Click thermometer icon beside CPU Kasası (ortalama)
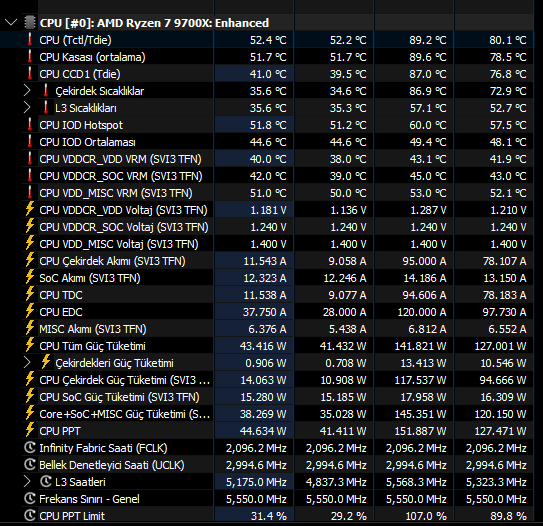 click(30, 56)
